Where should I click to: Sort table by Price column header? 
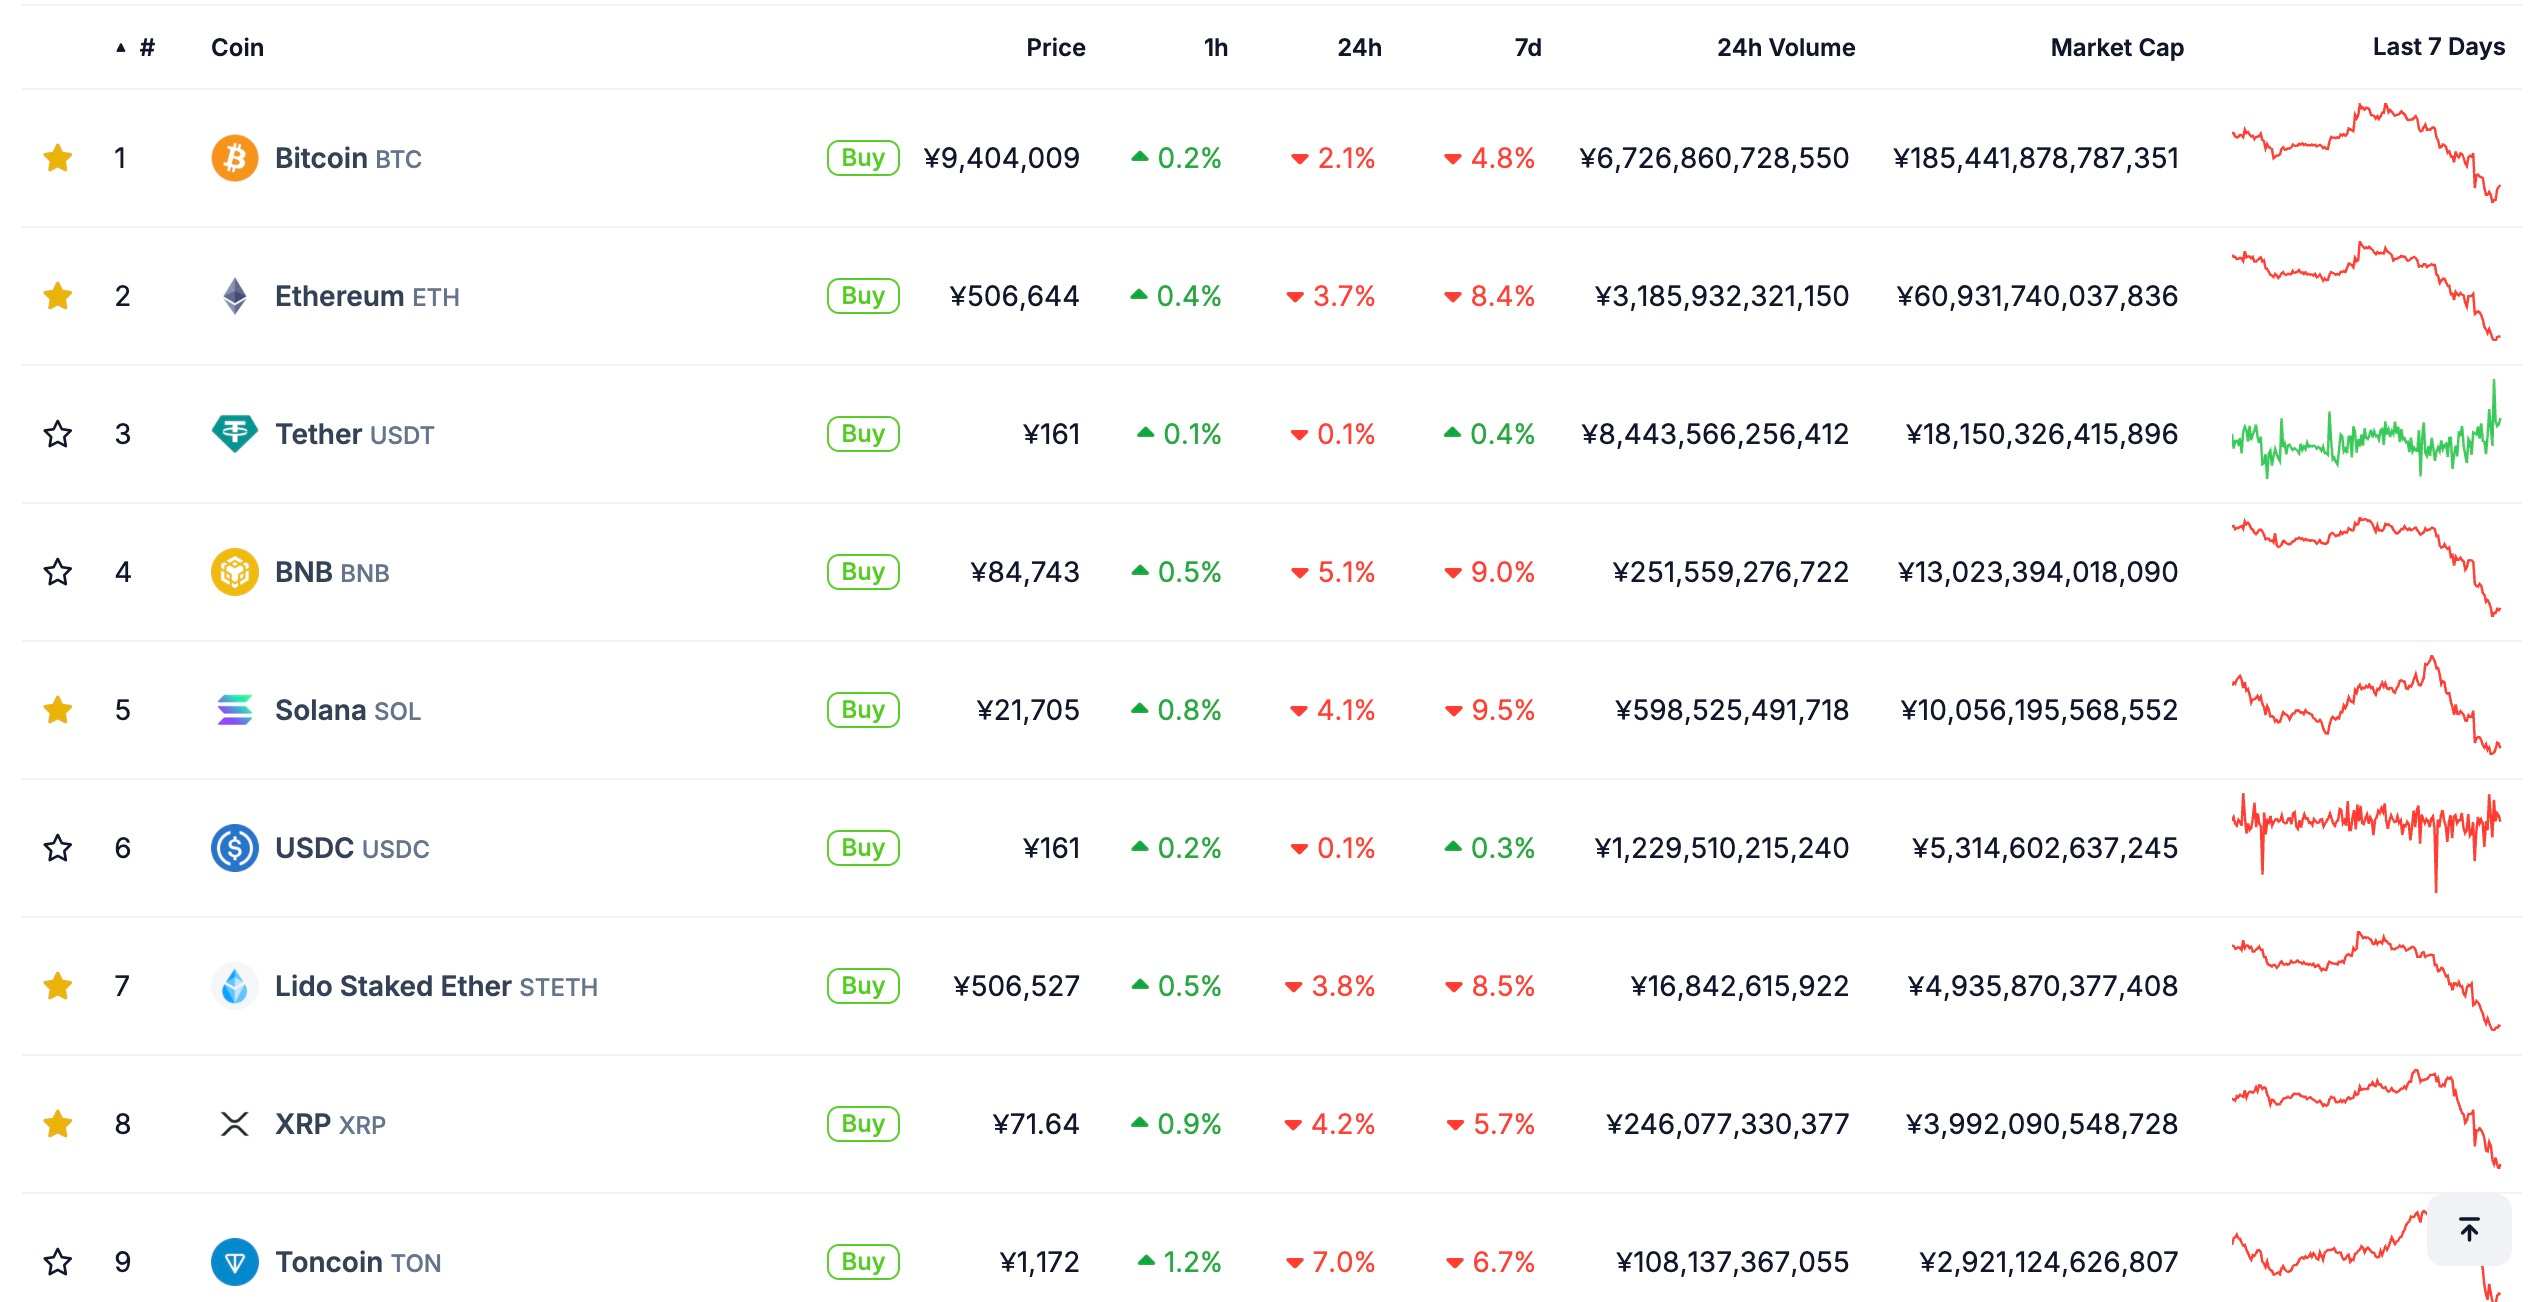pos(1055,47)
